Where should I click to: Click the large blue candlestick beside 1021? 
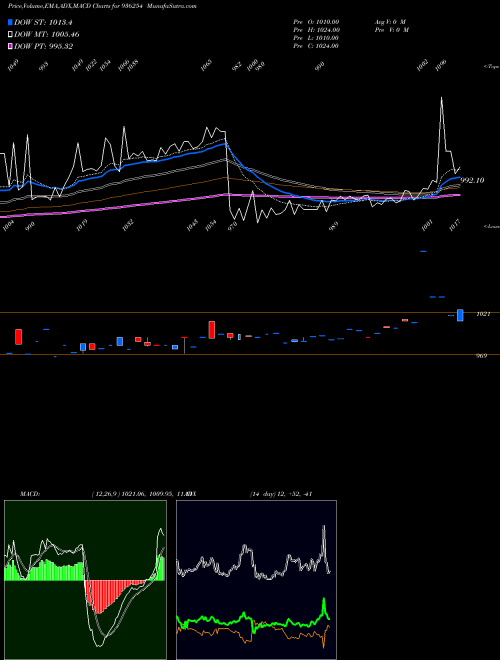[460, 315]
